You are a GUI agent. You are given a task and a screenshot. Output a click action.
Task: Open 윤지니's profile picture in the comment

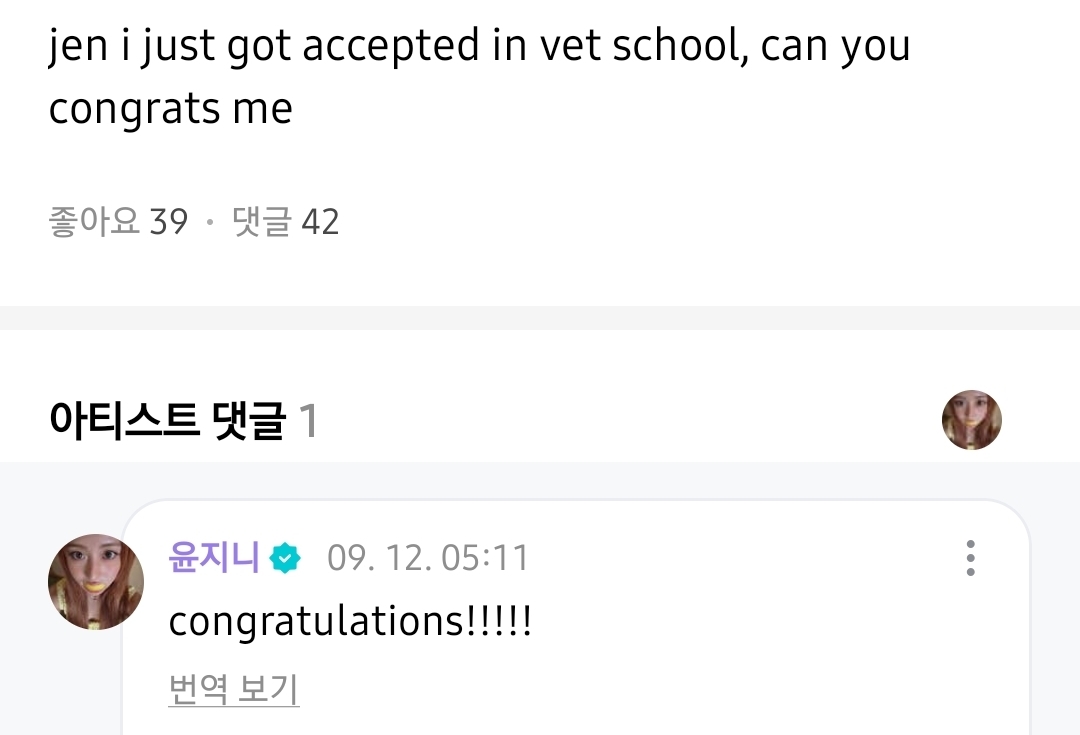[96, 581]
